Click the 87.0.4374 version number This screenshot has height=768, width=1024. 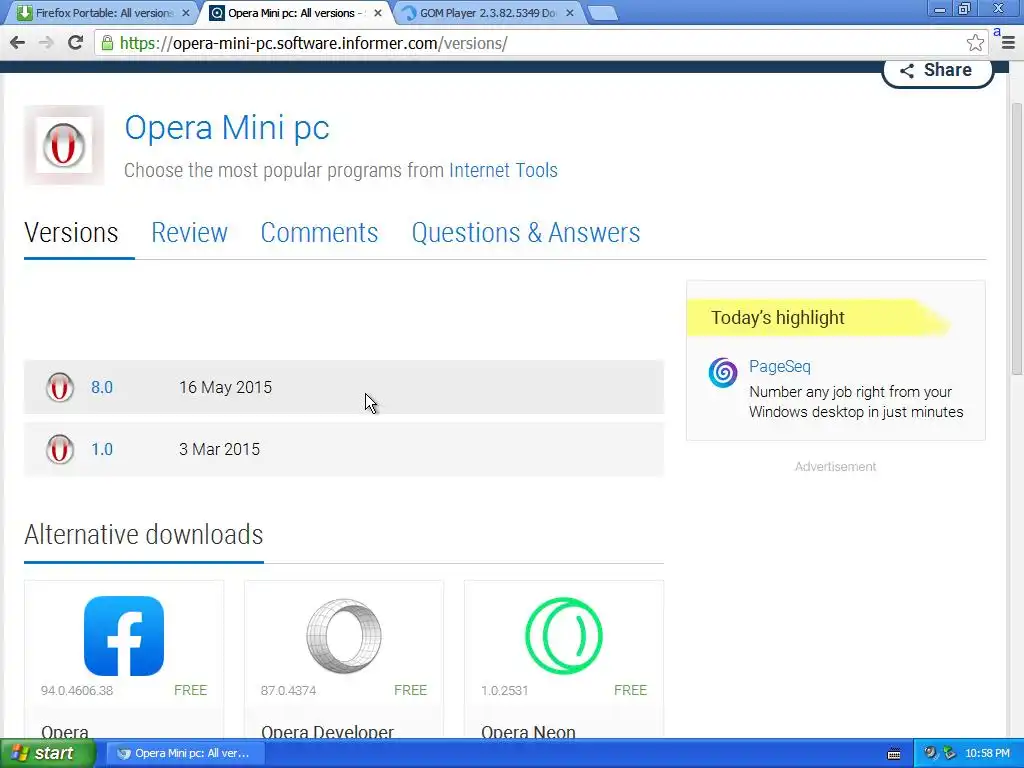[x=288, y=690]
